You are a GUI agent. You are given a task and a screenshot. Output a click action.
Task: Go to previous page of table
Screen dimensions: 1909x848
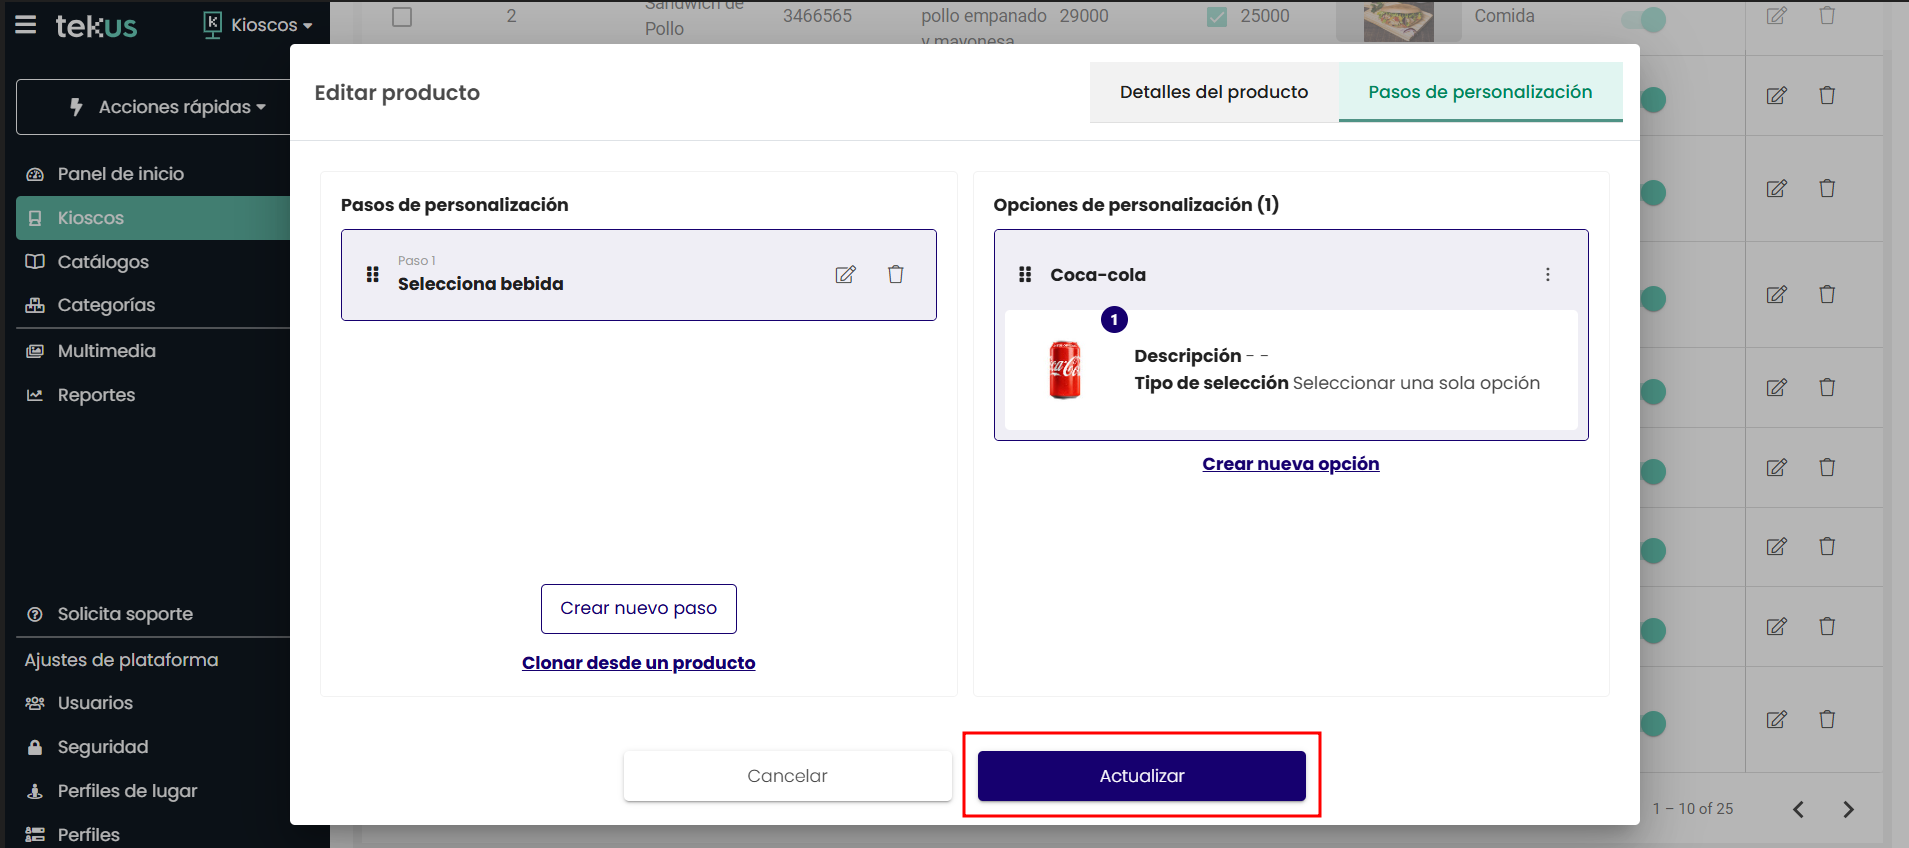(1798, 809)
